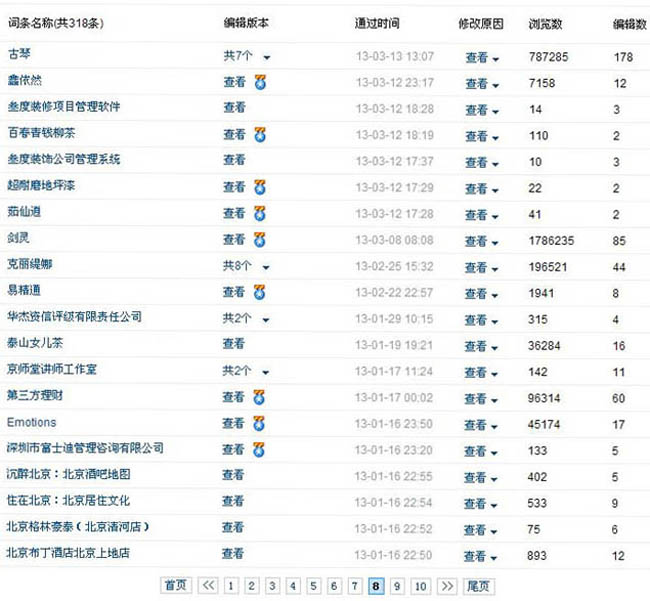Click 查看 under 编辑版本 for 泰山女儿茶
Image resolution: width=650 pixels, height=601 pixels.
[234, 344]
